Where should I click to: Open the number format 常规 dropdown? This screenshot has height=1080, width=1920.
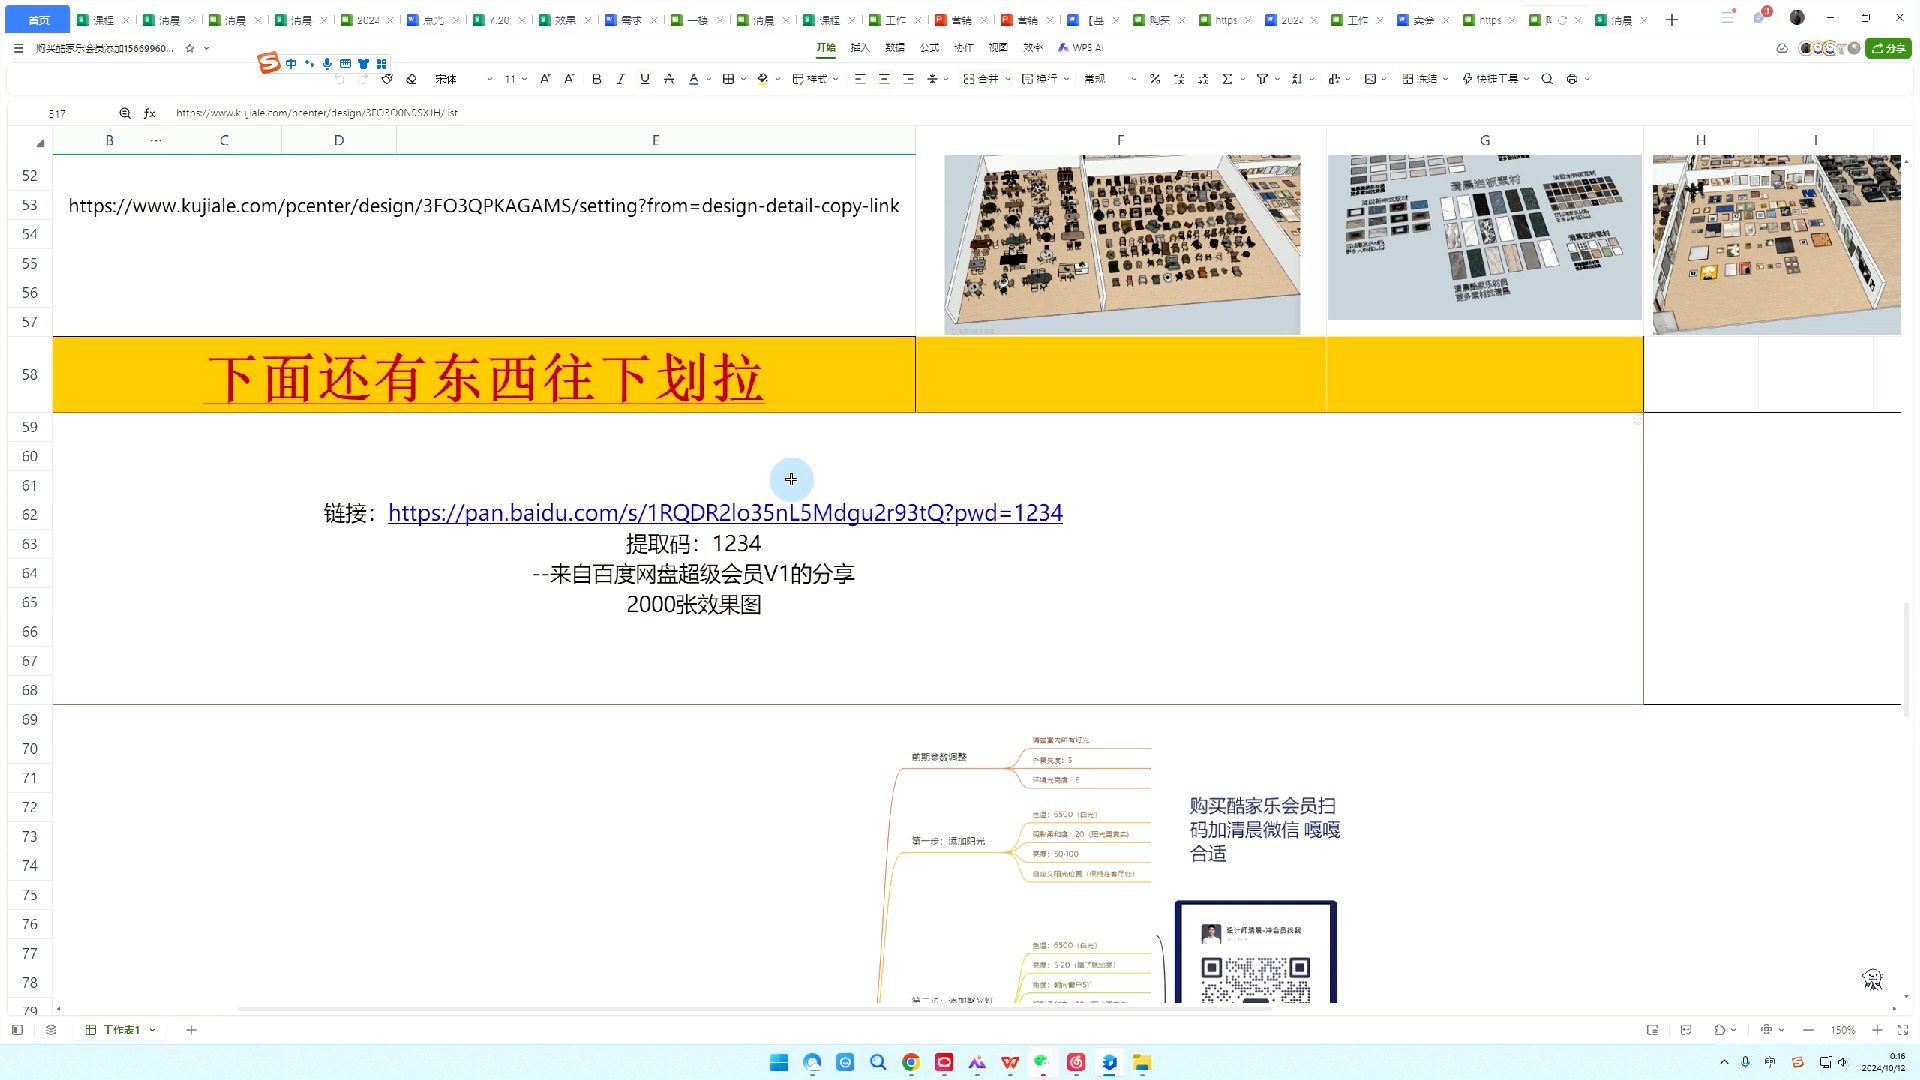point(1111,79)
